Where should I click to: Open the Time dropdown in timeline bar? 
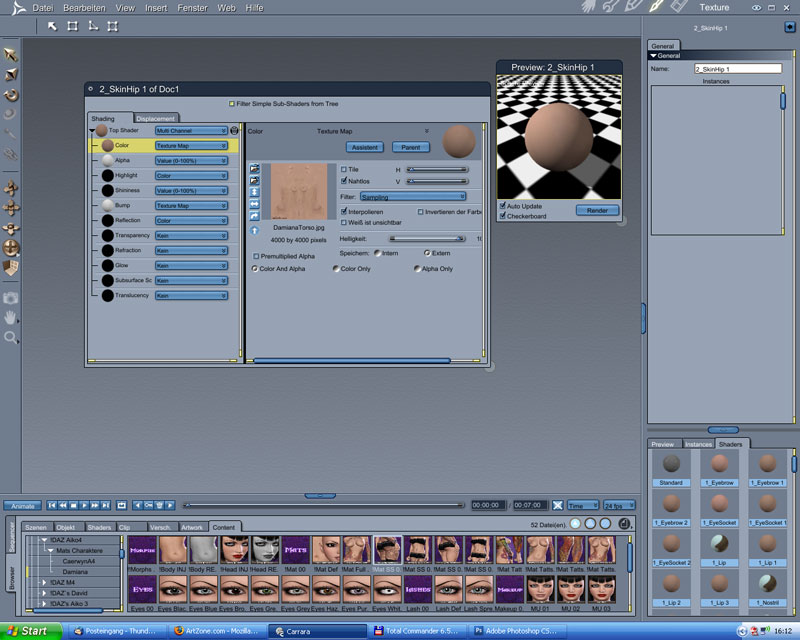[583, 505]
